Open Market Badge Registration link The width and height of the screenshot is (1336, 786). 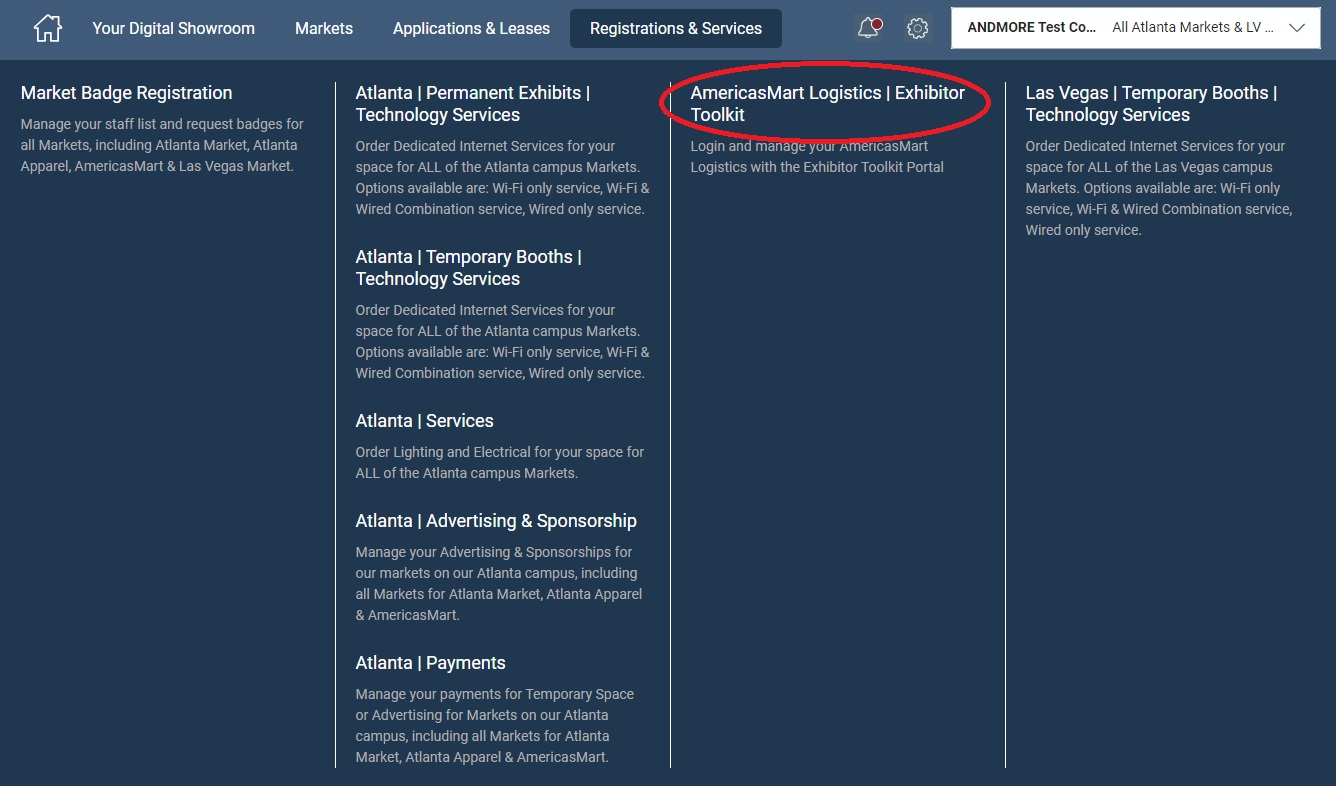pos(127,93)
